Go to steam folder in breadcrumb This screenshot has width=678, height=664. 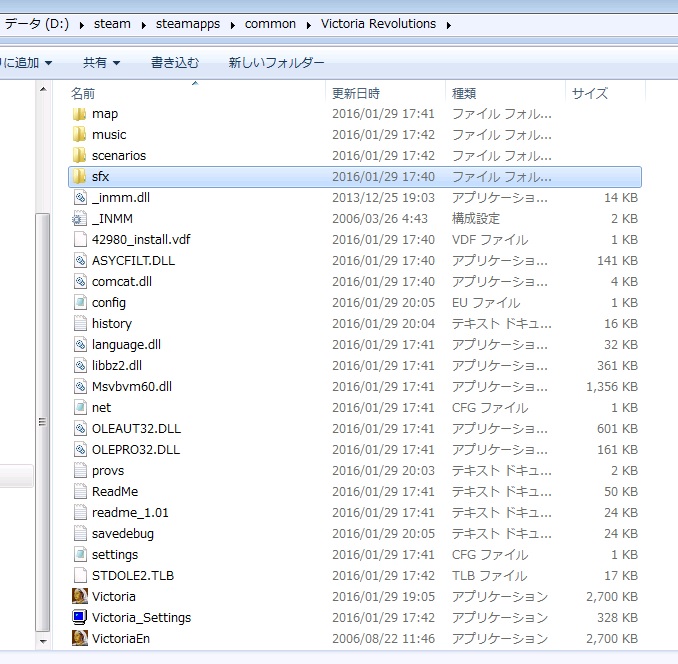112,24
